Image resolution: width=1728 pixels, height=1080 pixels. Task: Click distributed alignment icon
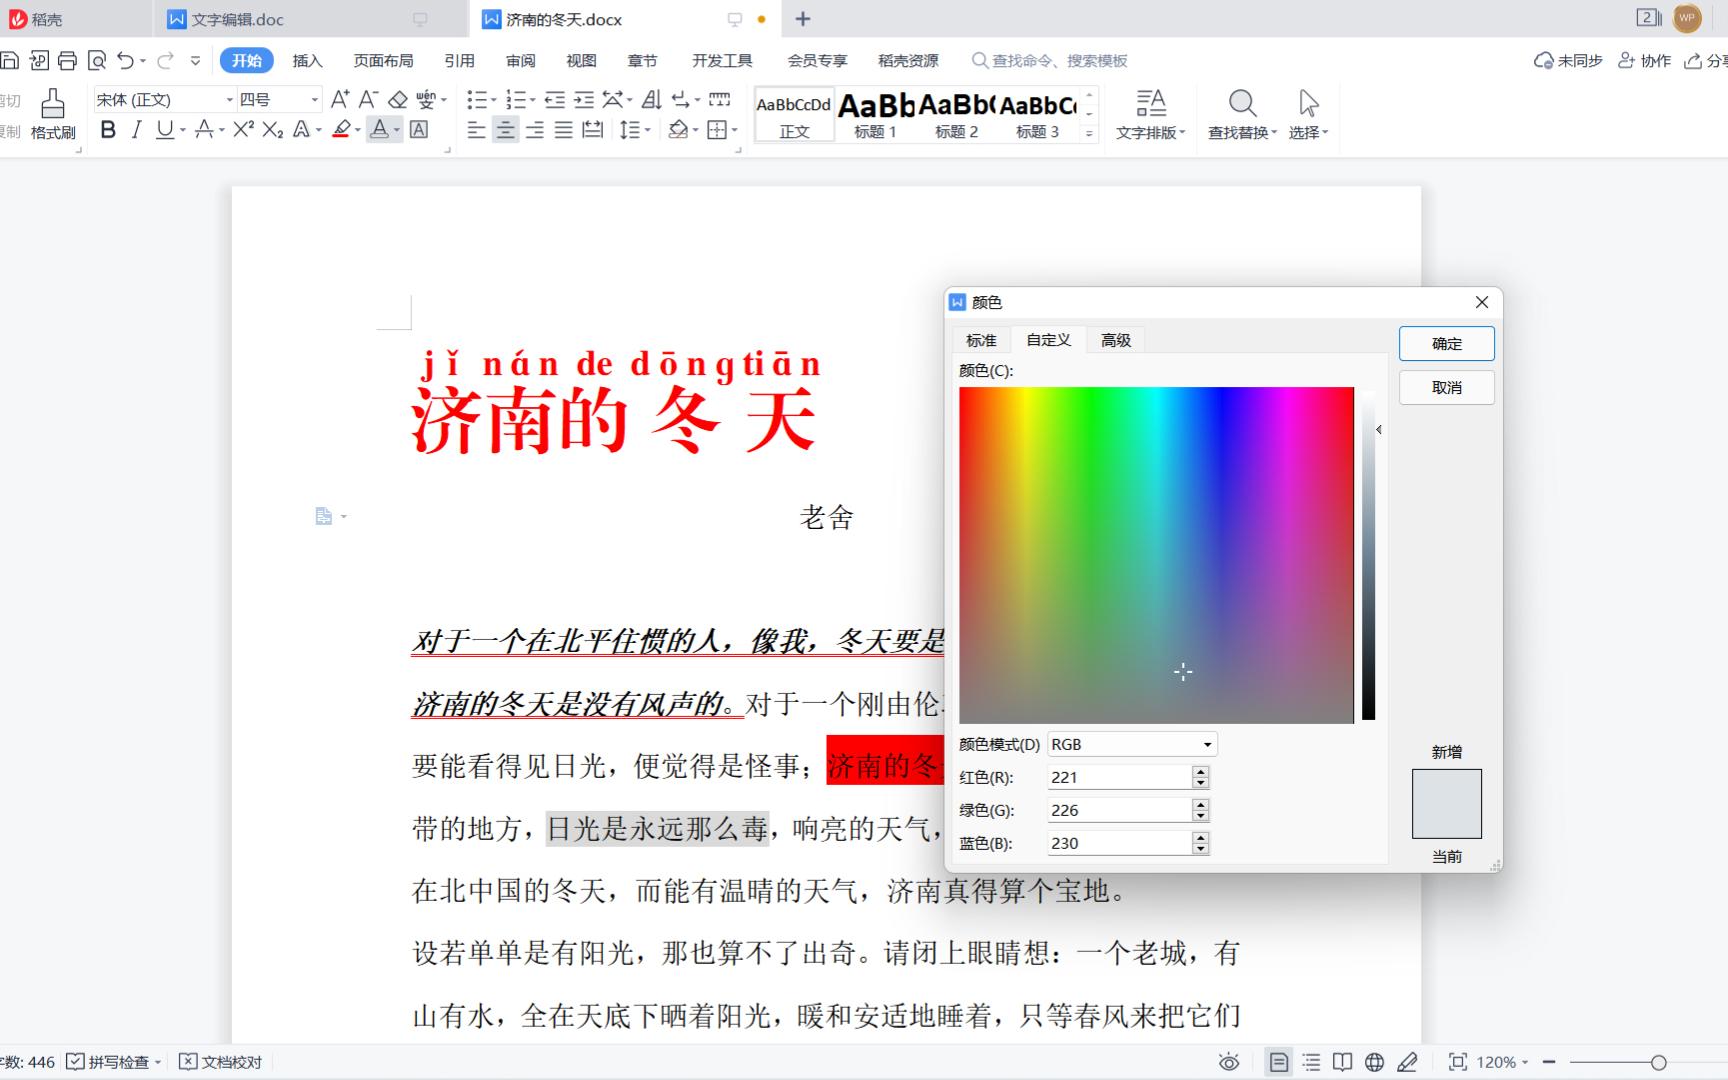coord(593,129)
